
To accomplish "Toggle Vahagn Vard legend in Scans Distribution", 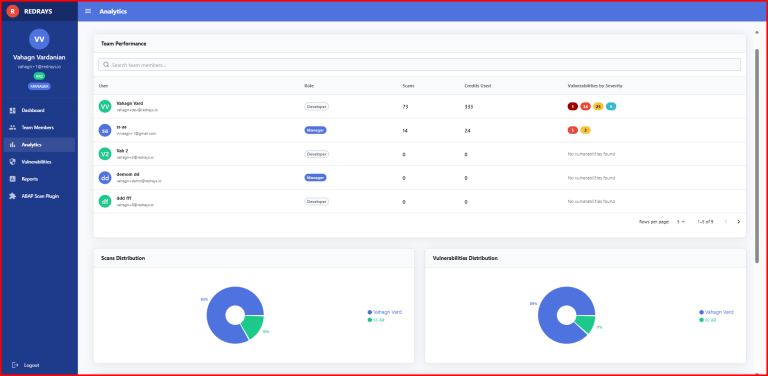I will [384, 312].
